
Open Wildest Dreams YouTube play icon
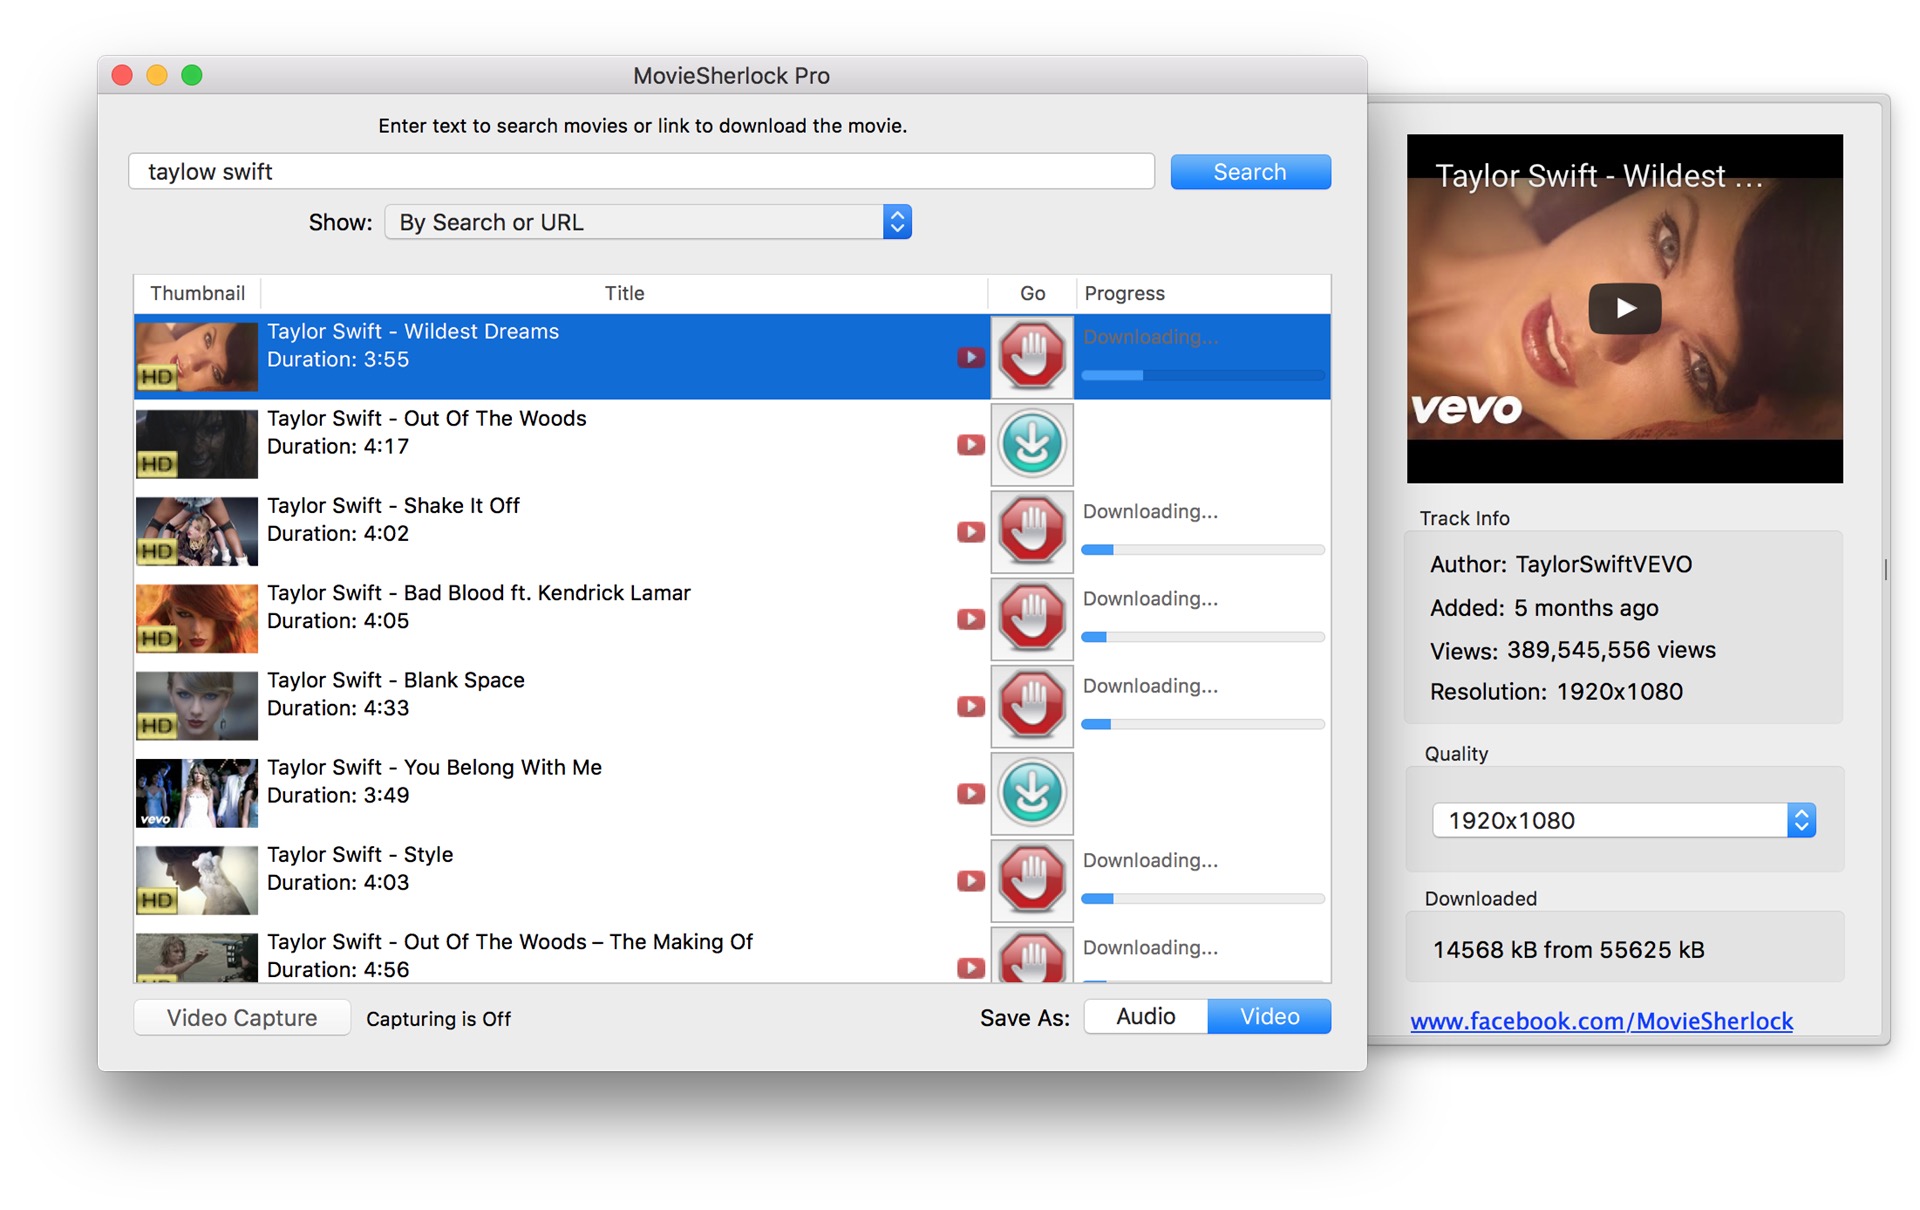click(970, 357)
